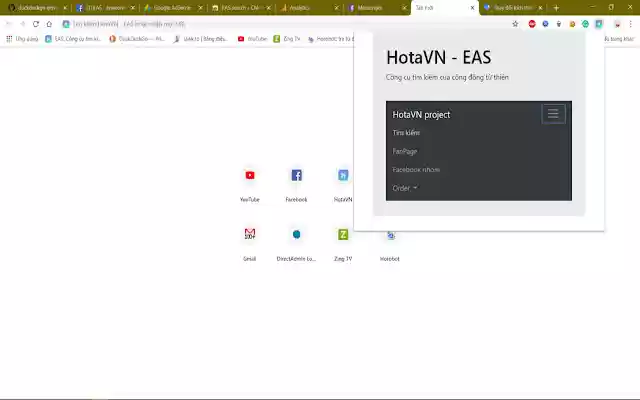The image size is (640, 400).
Task: Switch to the Messenger tab
Action: pyautogui.click(x=376, y=8)
